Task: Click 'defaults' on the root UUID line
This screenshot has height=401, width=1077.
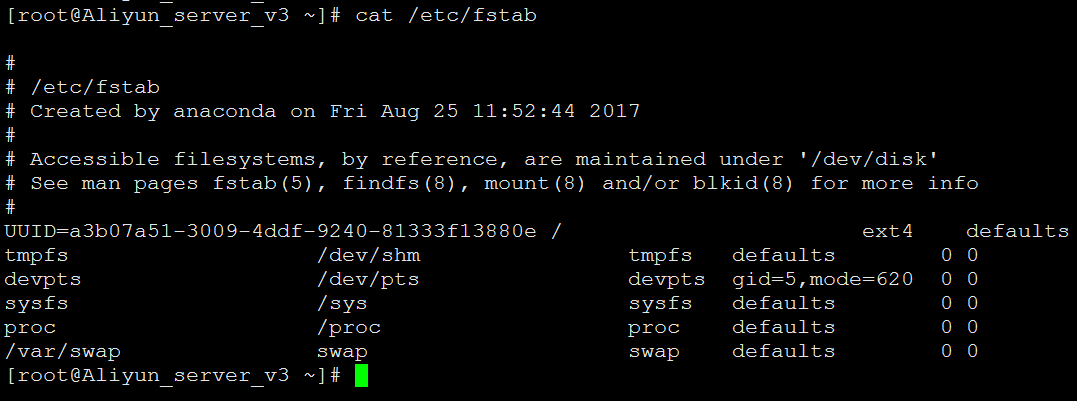Action: pos(1018,231)
